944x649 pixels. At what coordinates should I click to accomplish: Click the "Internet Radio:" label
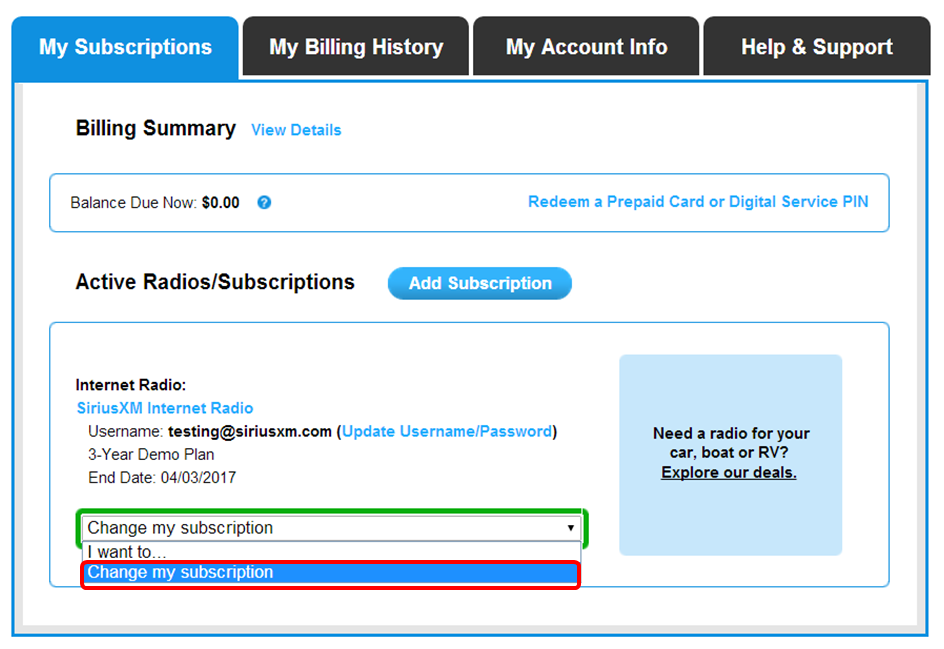tap(131, 385)
